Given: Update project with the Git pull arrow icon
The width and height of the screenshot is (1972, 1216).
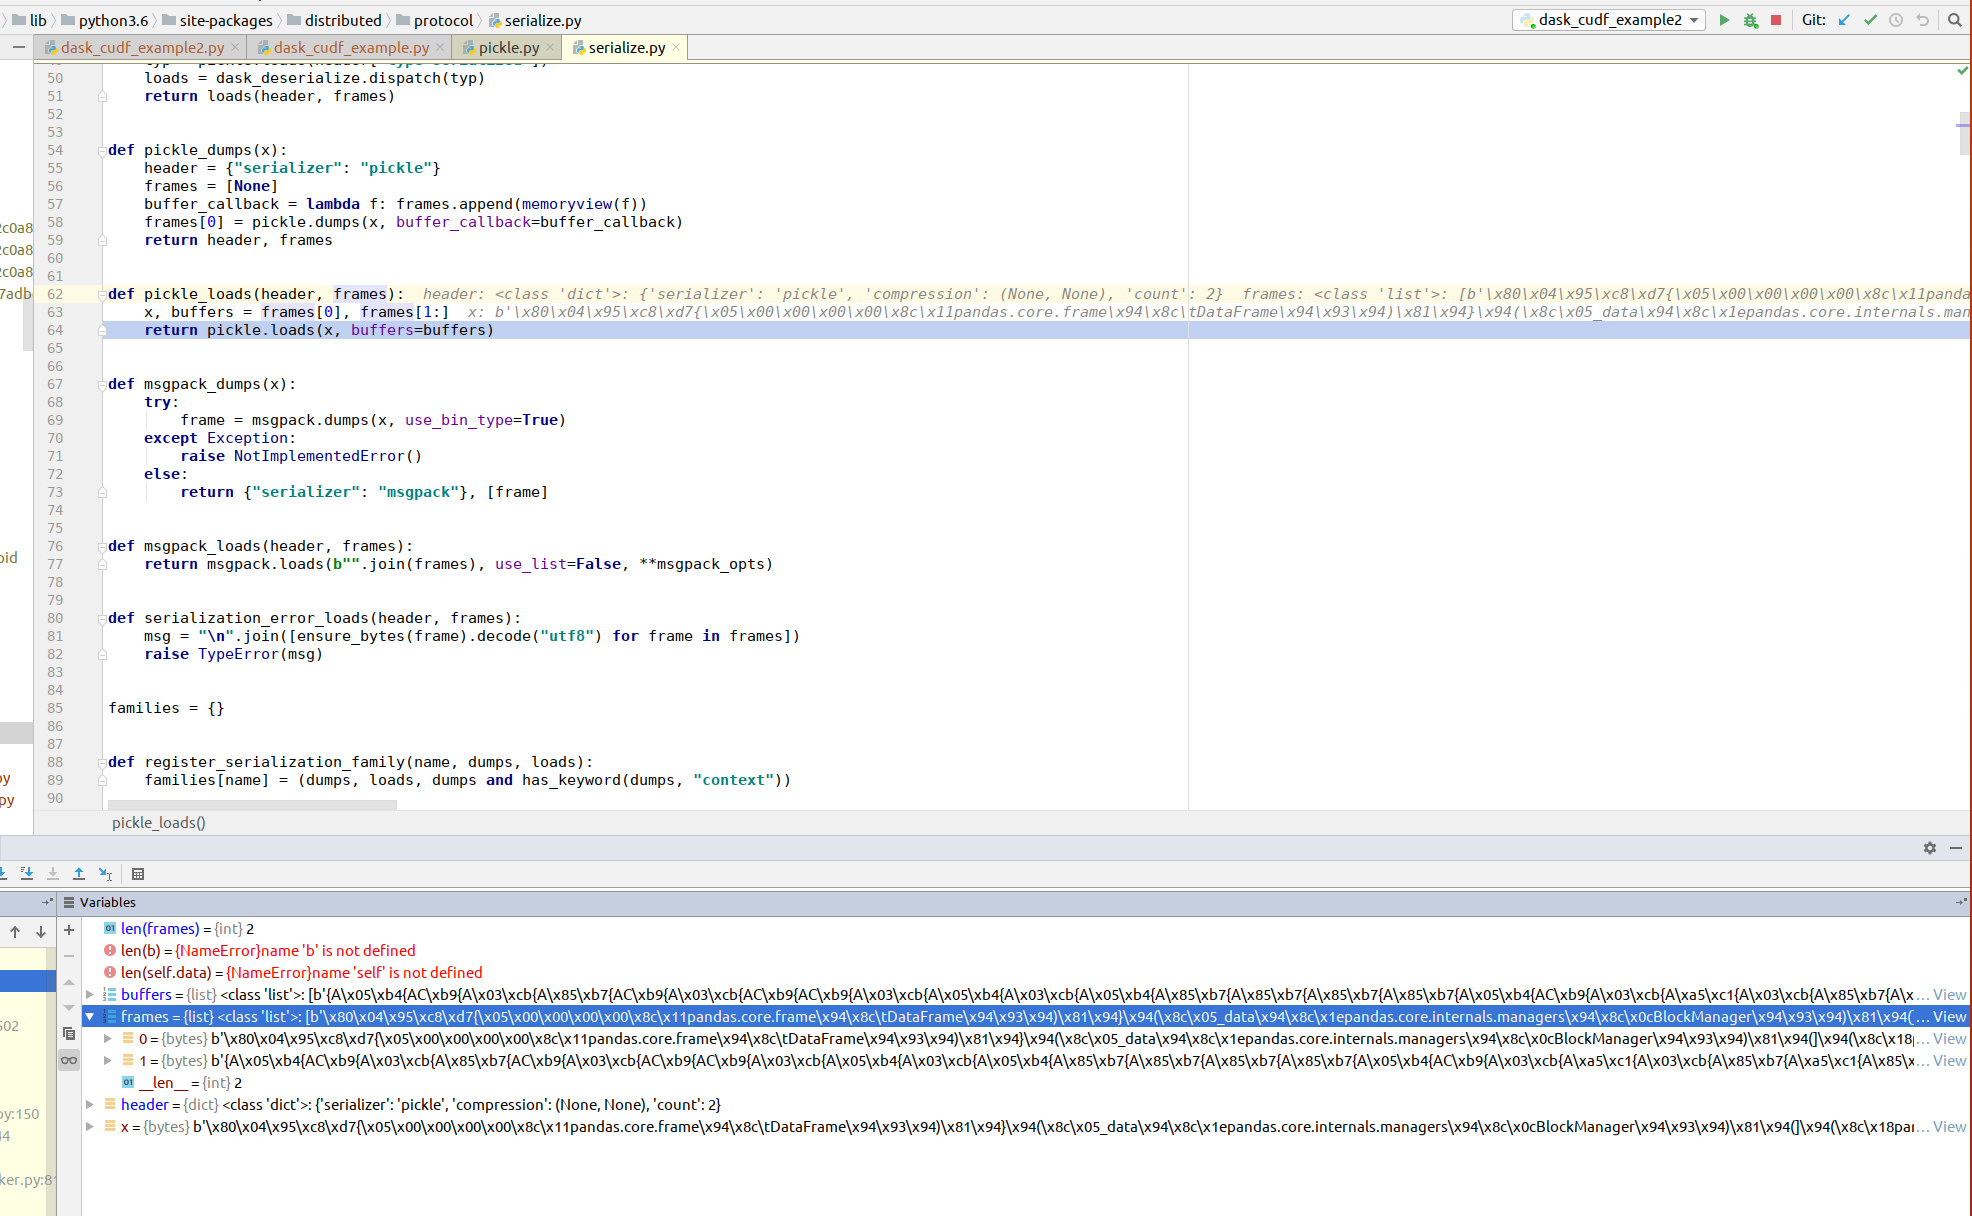Looking at the screenshot, I should tap(1843, 20).
